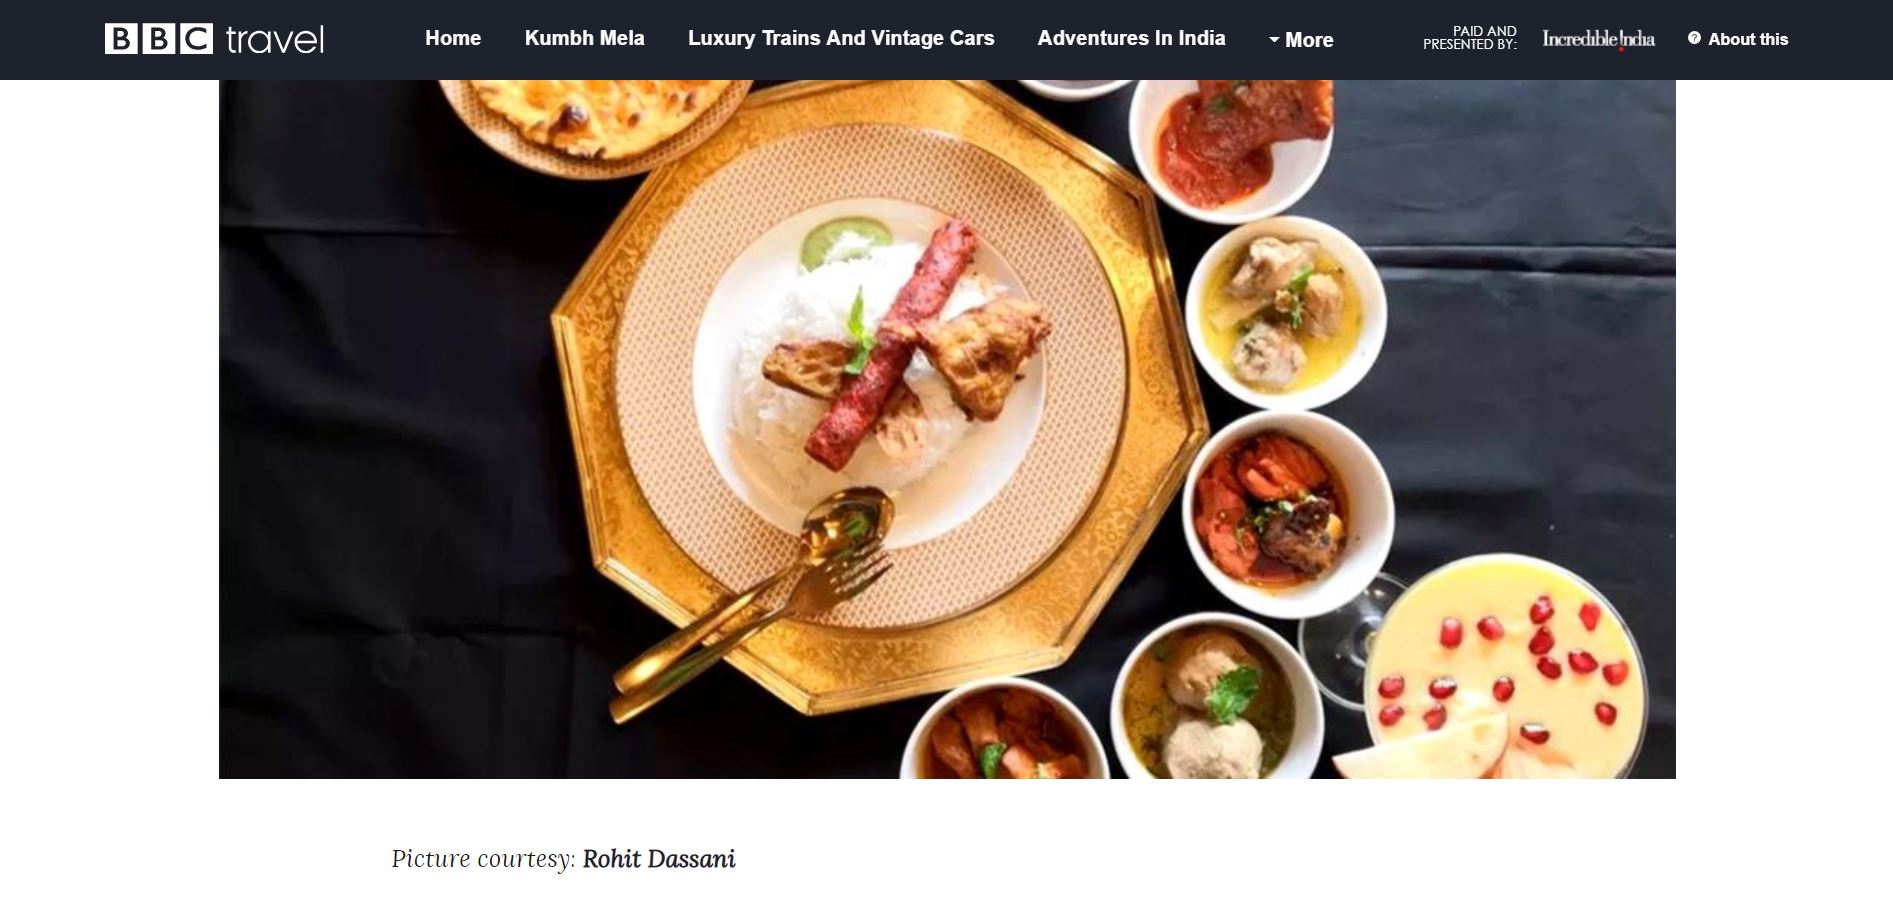Click the About this link text

click(x=1748, y=39)
